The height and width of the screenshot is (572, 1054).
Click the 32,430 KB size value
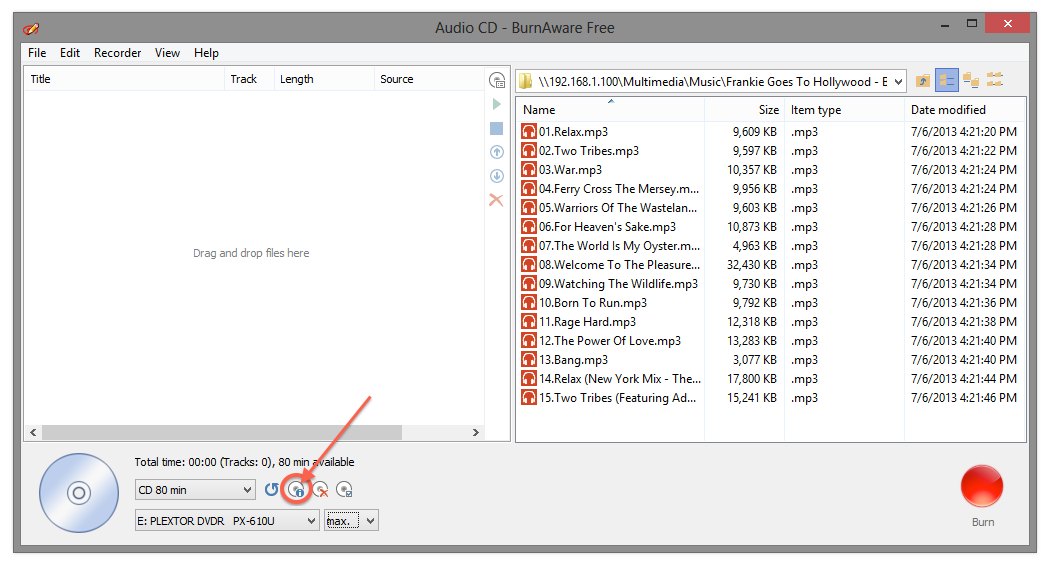tap(752, 265)
